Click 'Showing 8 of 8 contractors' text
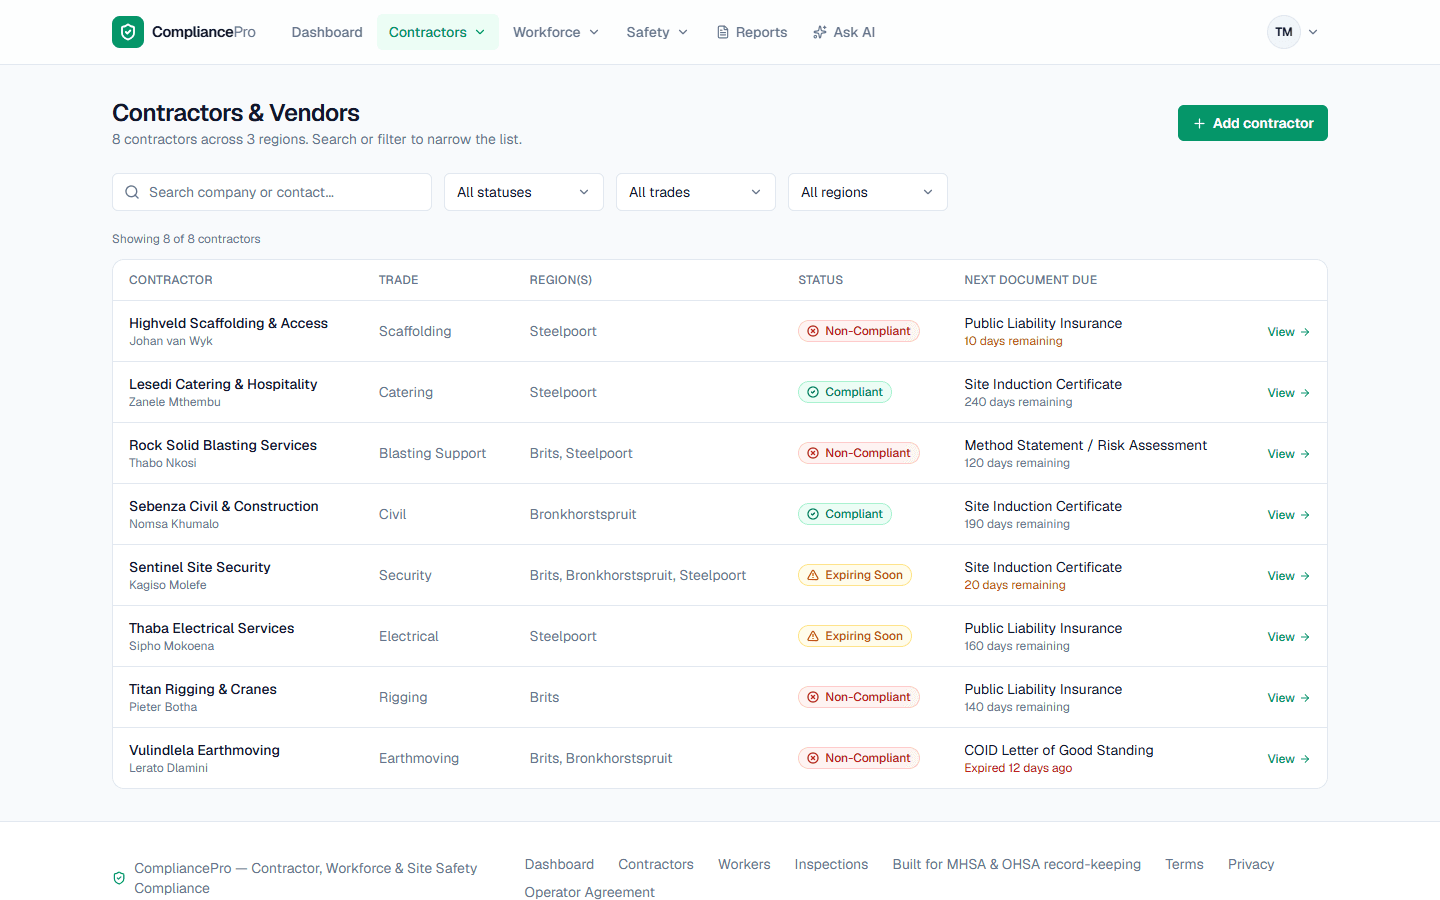The height and width of the screenshot is (900, 1440). point(186,239)
